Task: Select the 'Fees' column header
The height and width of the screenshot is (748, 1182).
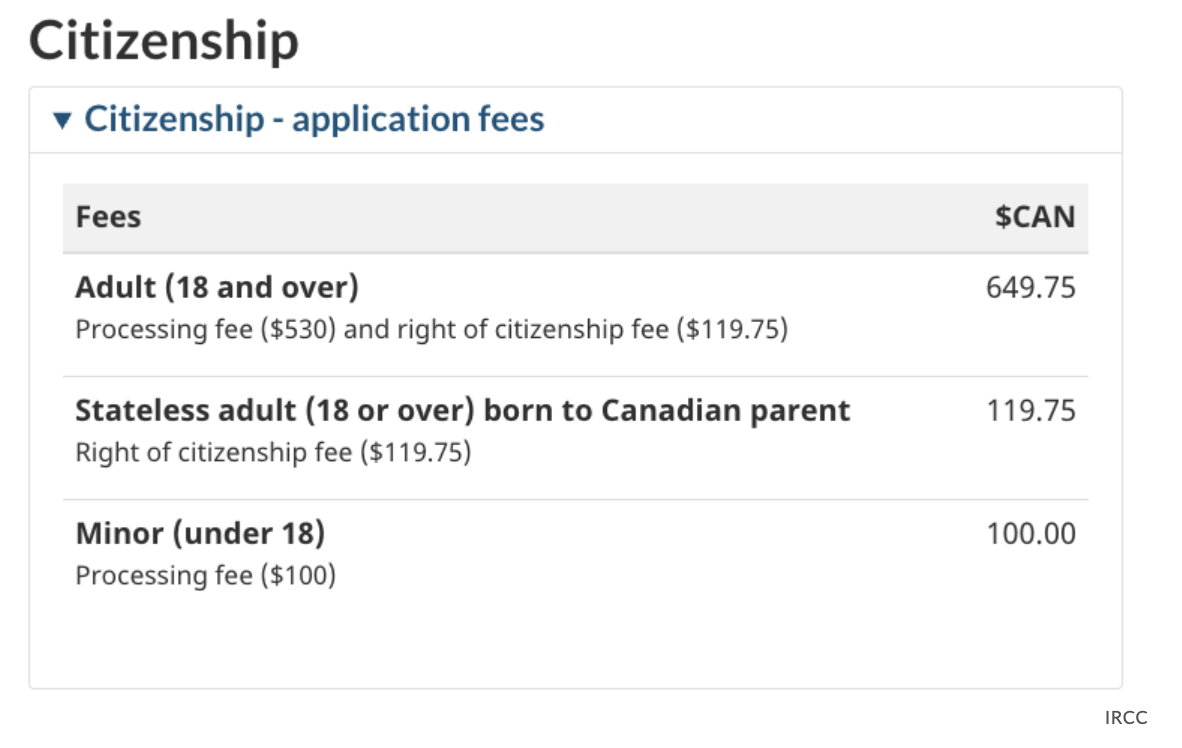Action: click(x=108, y=217)
